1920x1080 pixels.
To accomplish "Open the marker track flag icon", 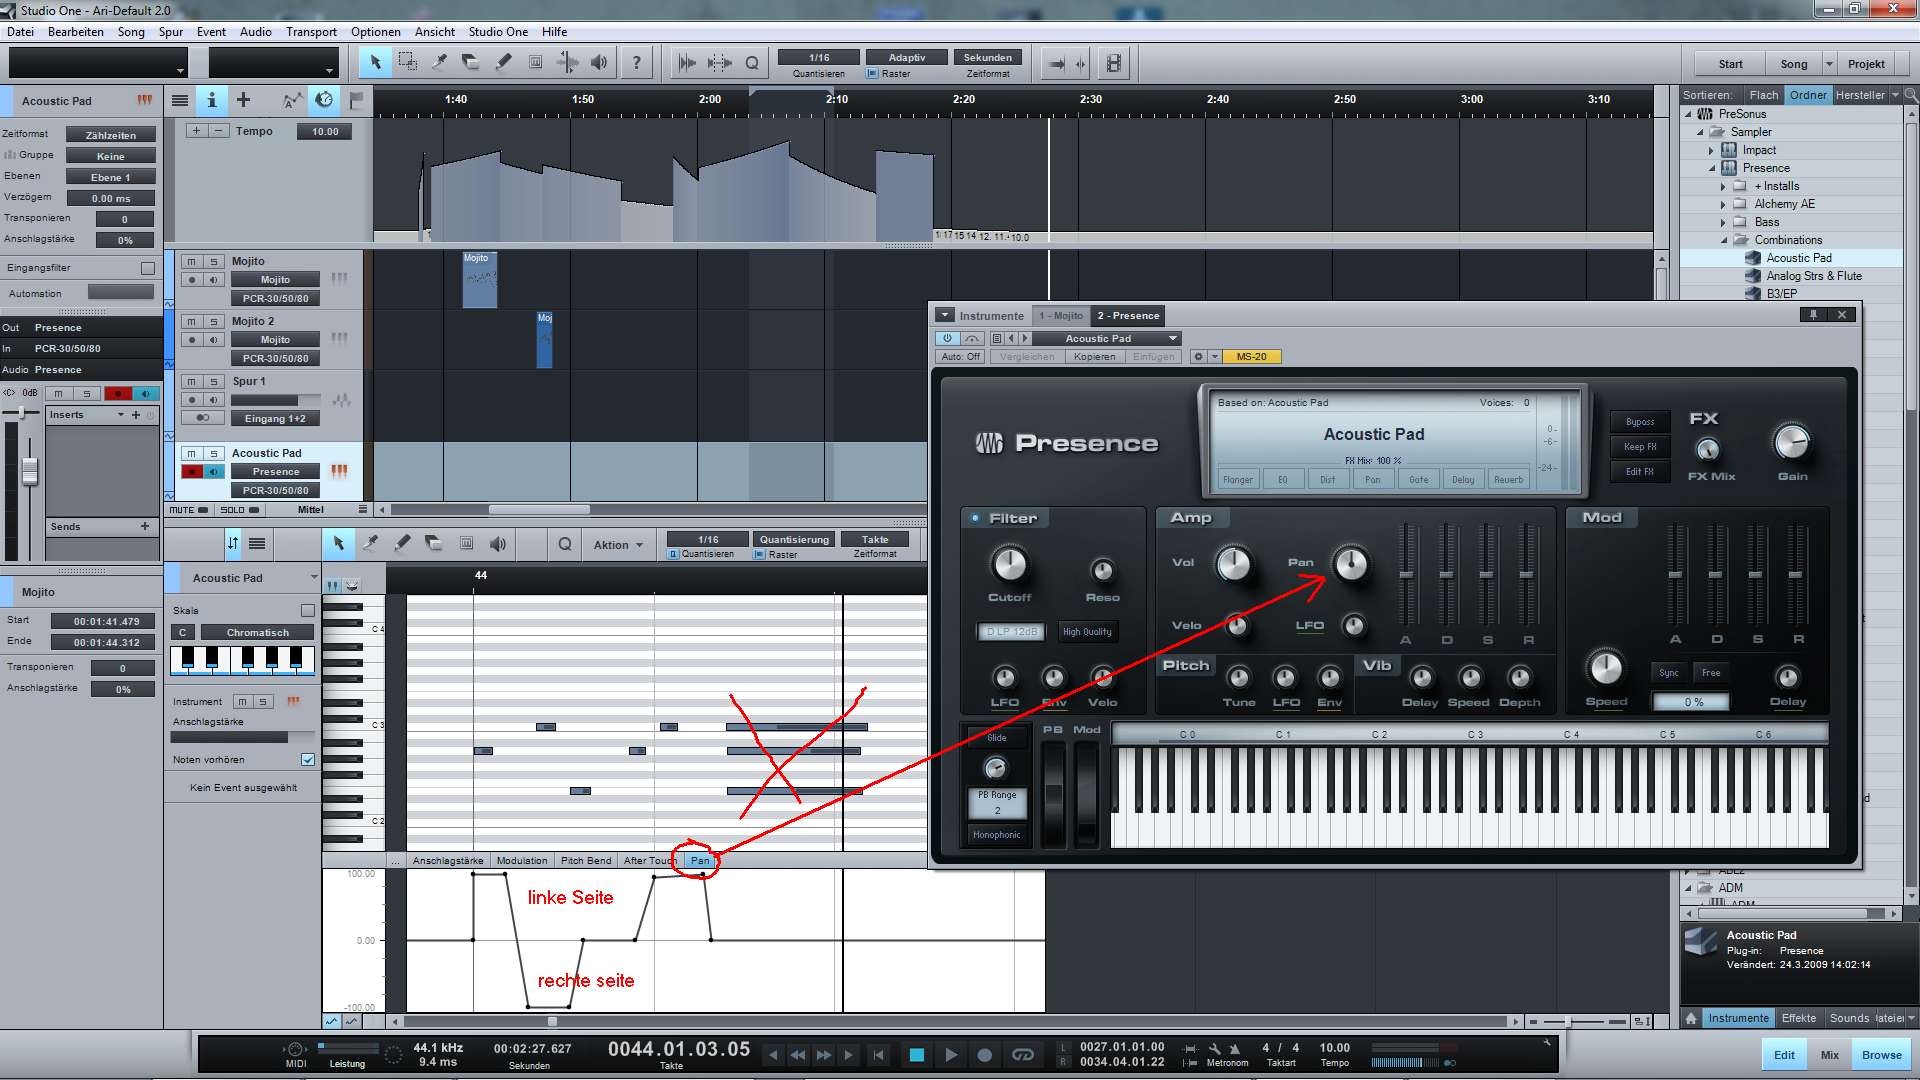I will click(x=356, y=100).
